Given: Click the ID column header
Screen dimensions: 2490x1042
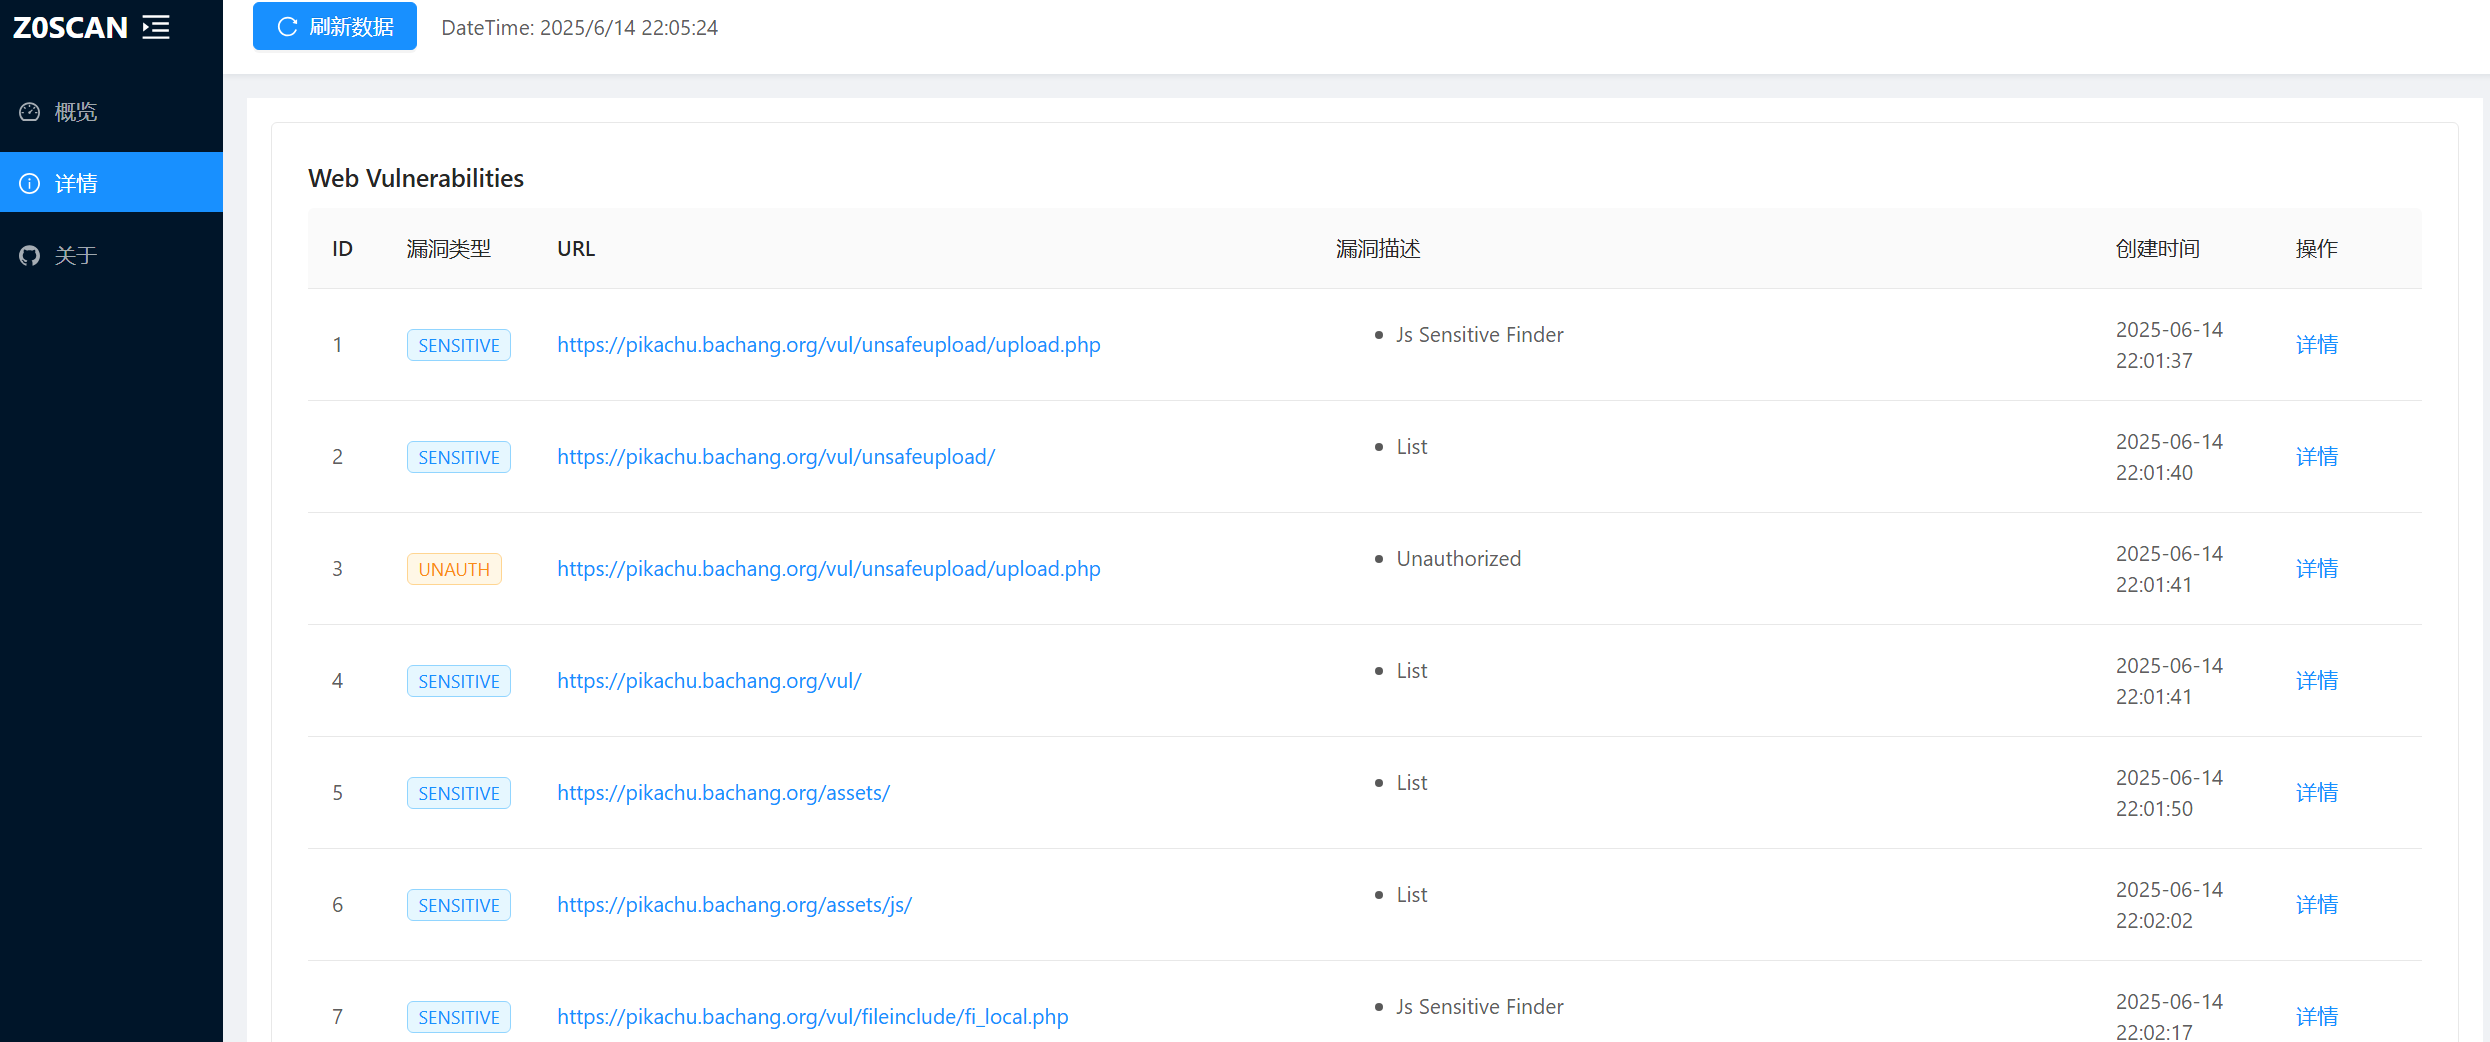Looking at the screenshot, I should pos(342,249).
